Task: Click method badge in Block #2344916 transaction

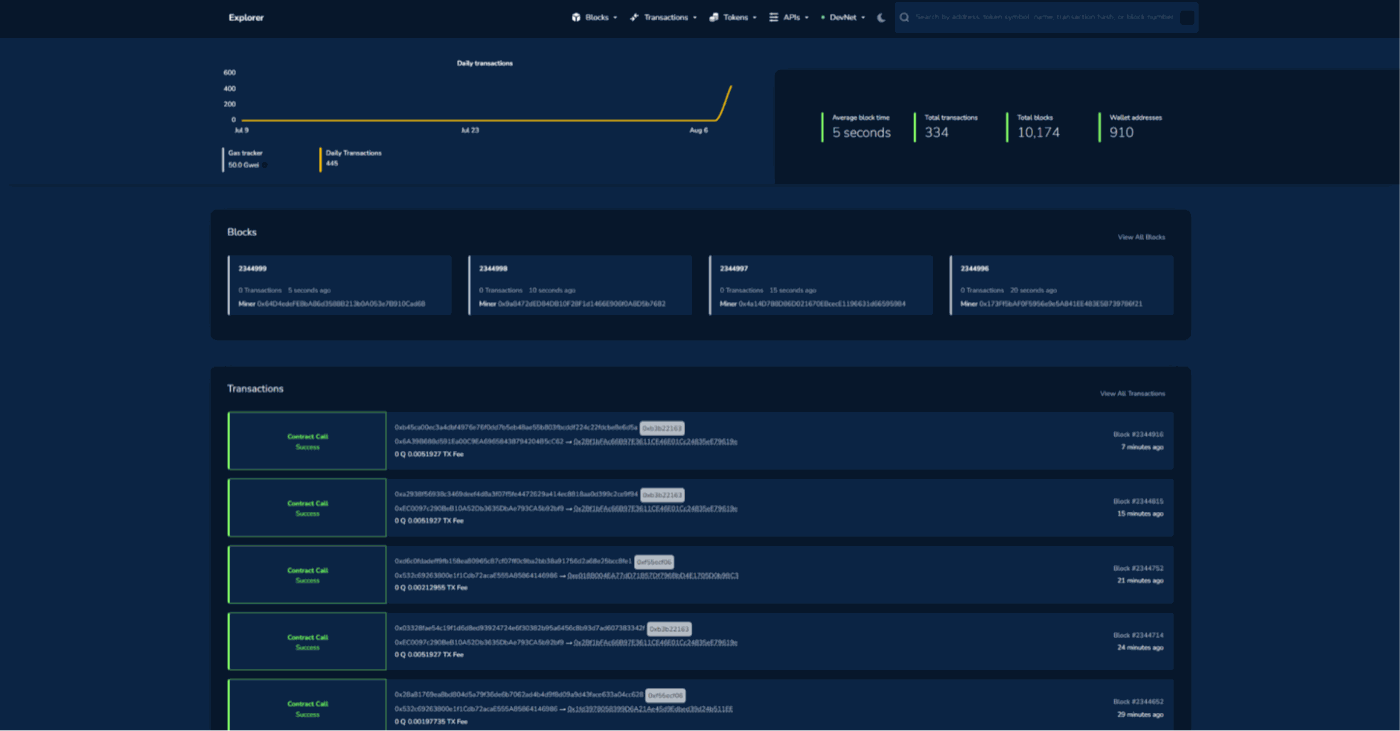Action: [x=662, y=428]
